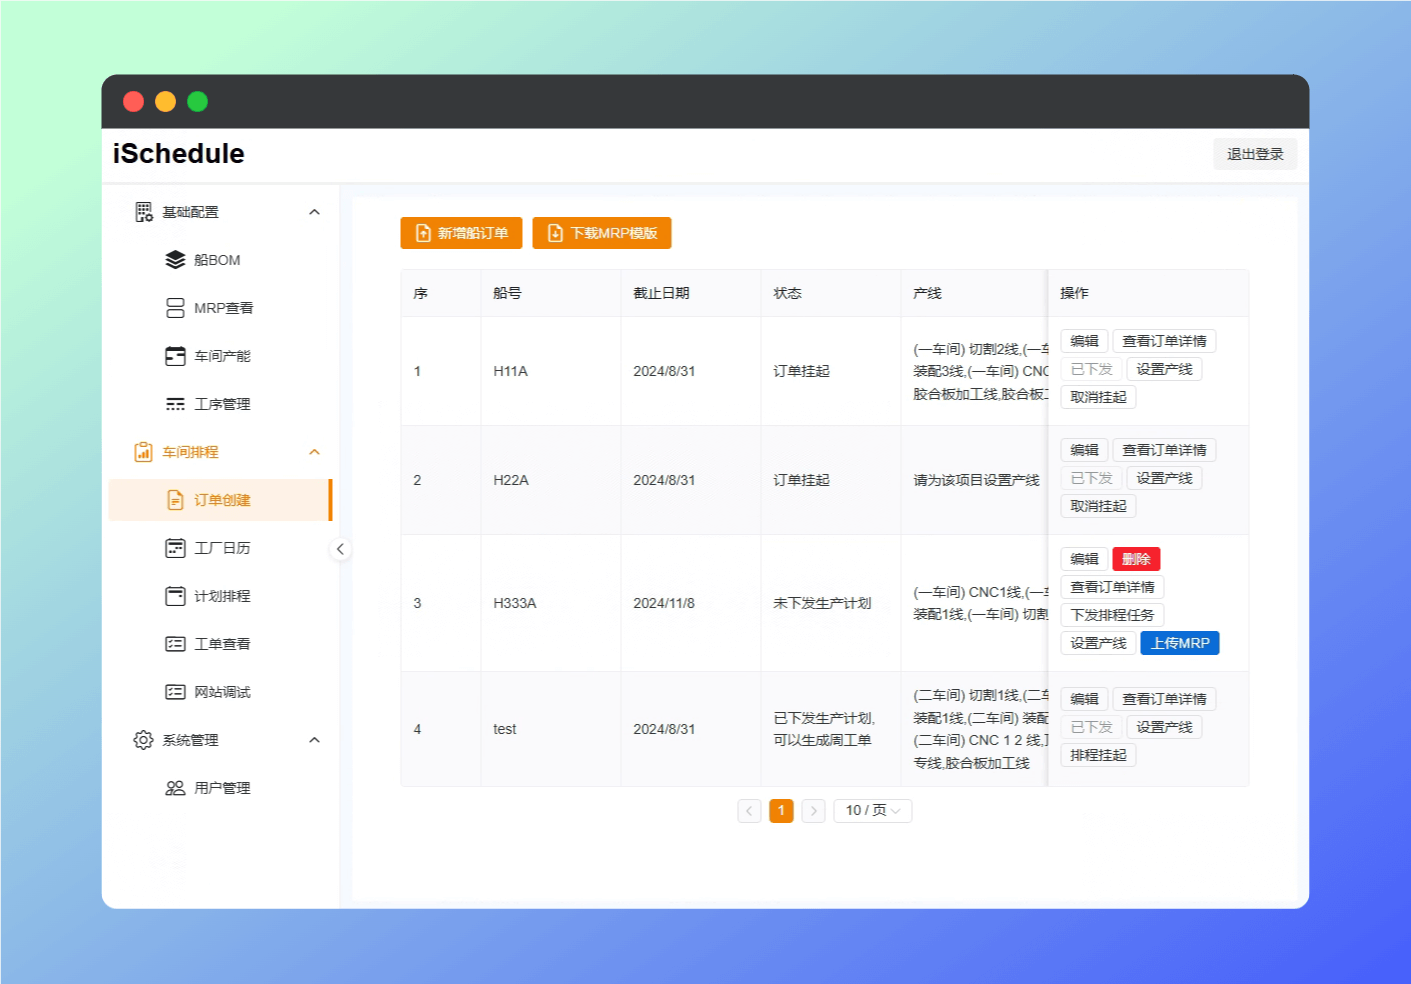The height and width of the screenshot is (984, 1411).
Task: Click the 船BOM layers icon
Action: click(x=175, y=260)
